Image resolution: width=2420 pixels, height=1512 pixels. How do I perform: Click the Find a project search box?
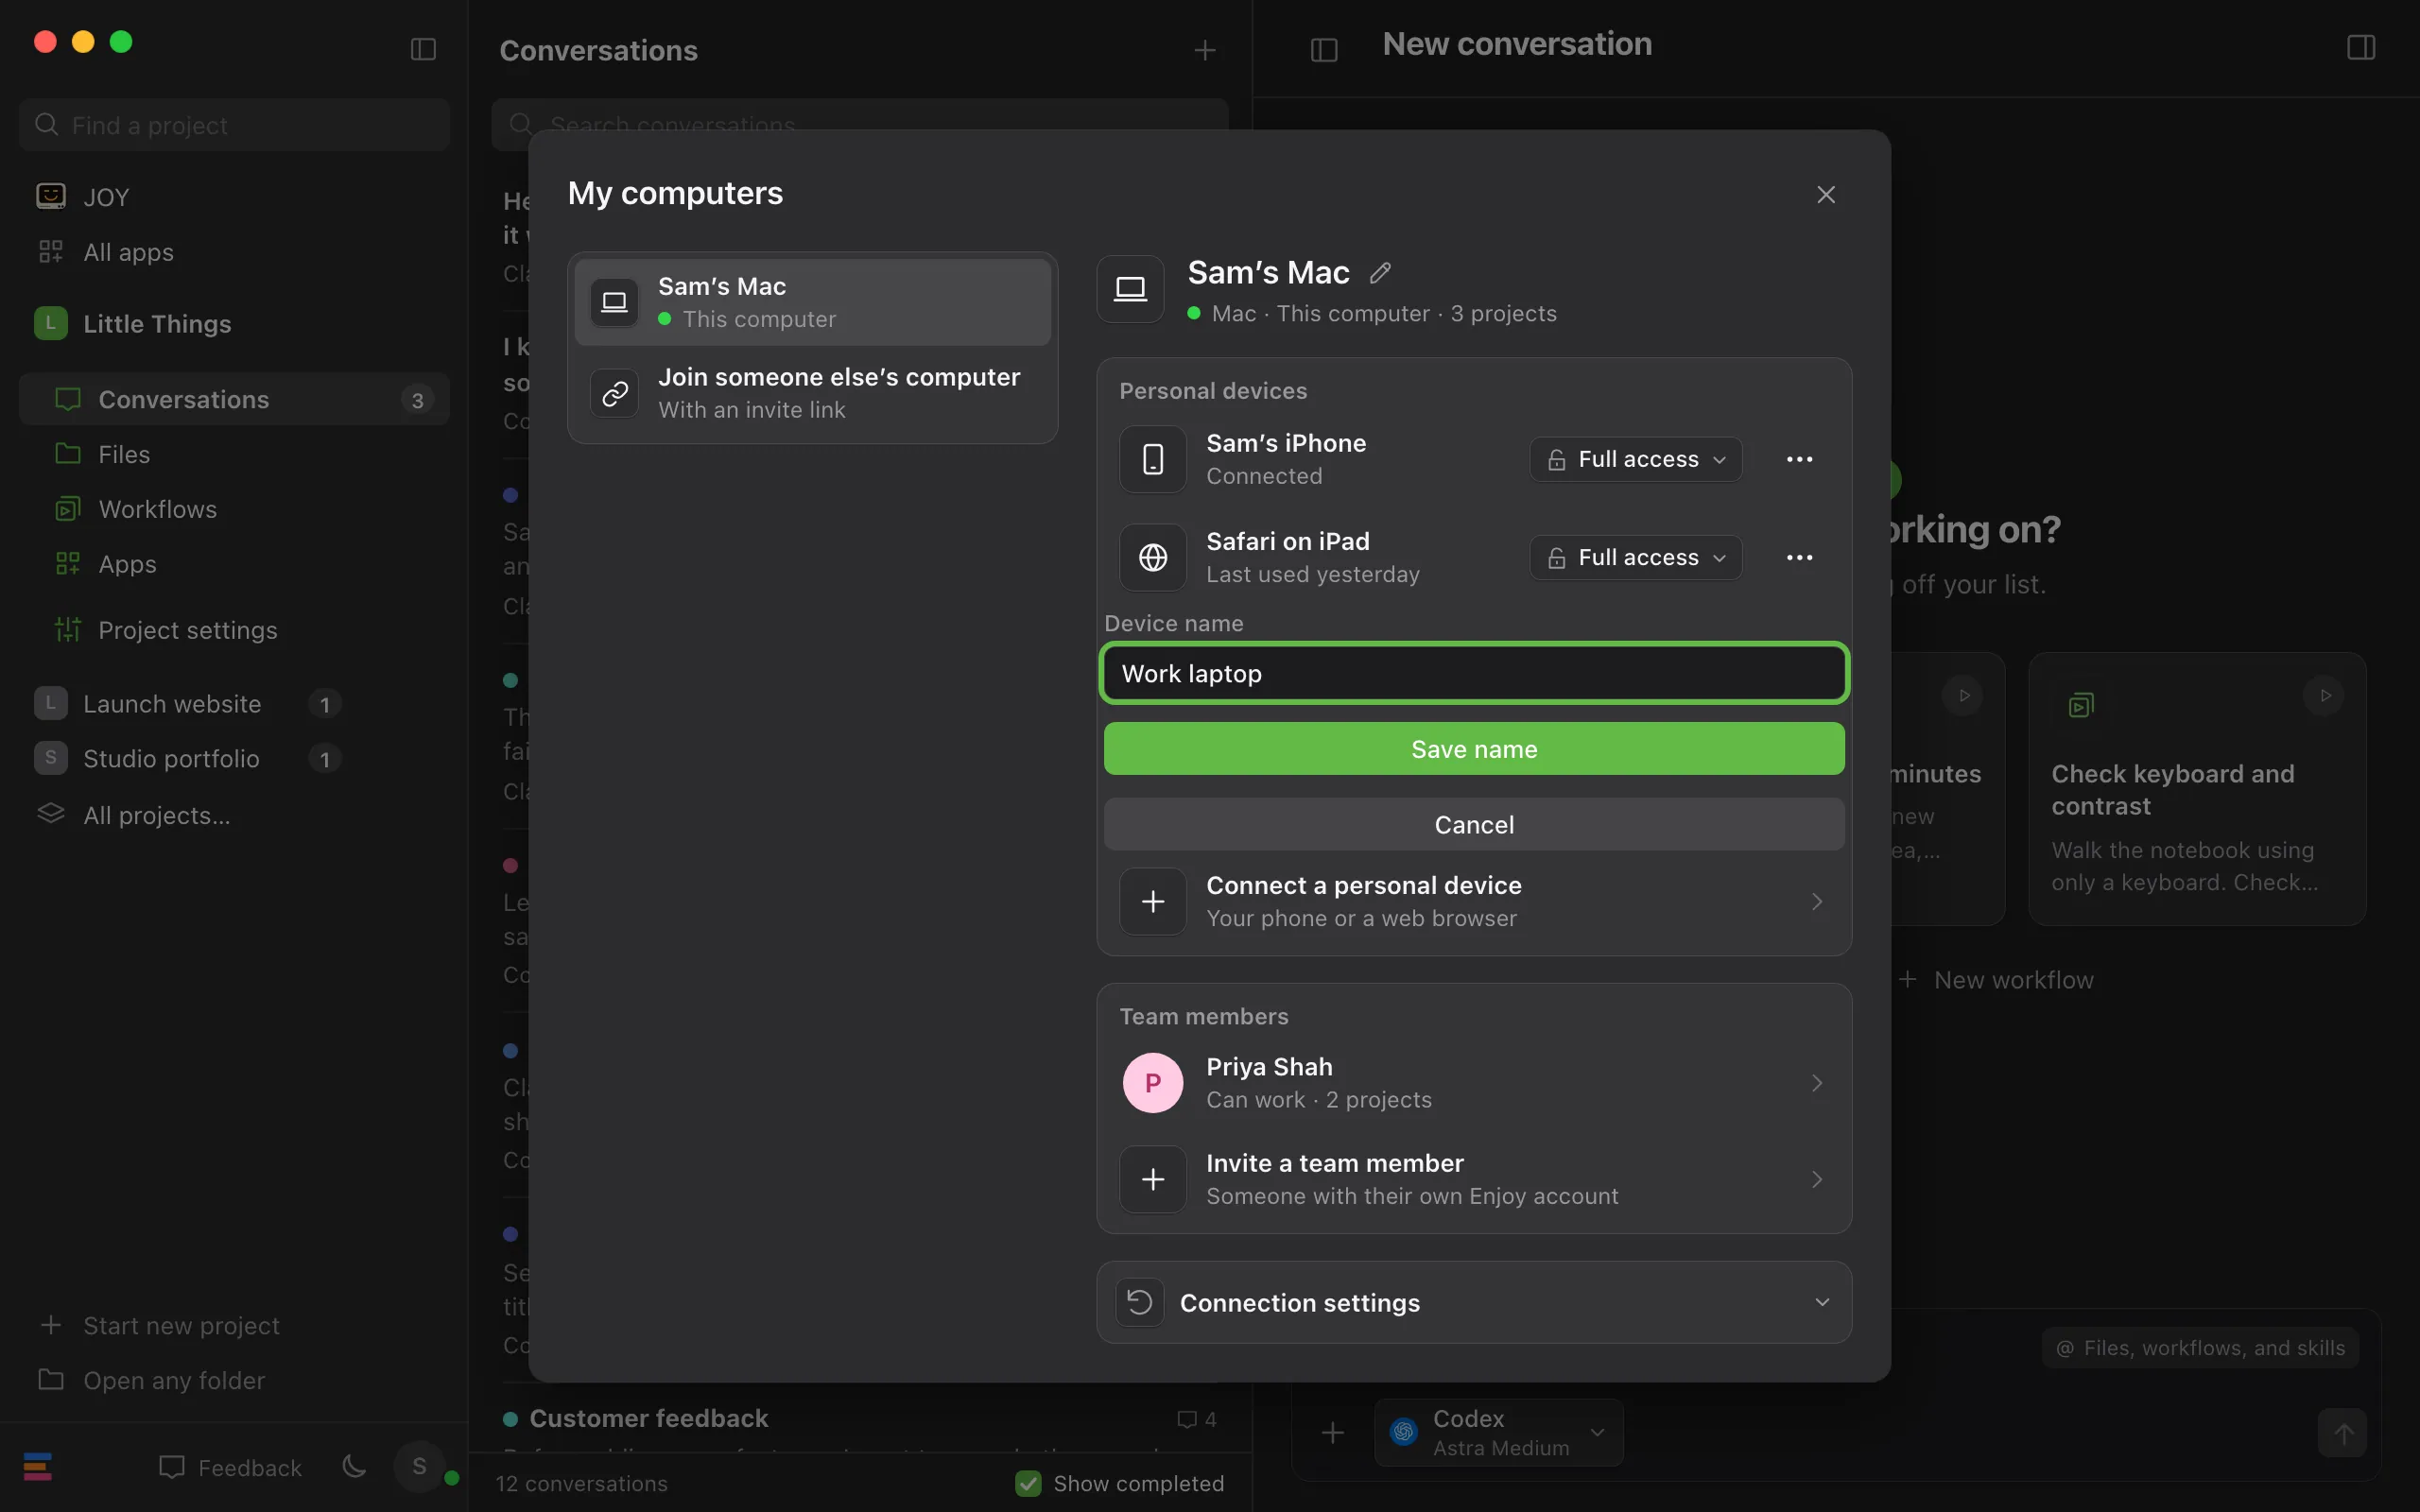click(x=234, y=125)
